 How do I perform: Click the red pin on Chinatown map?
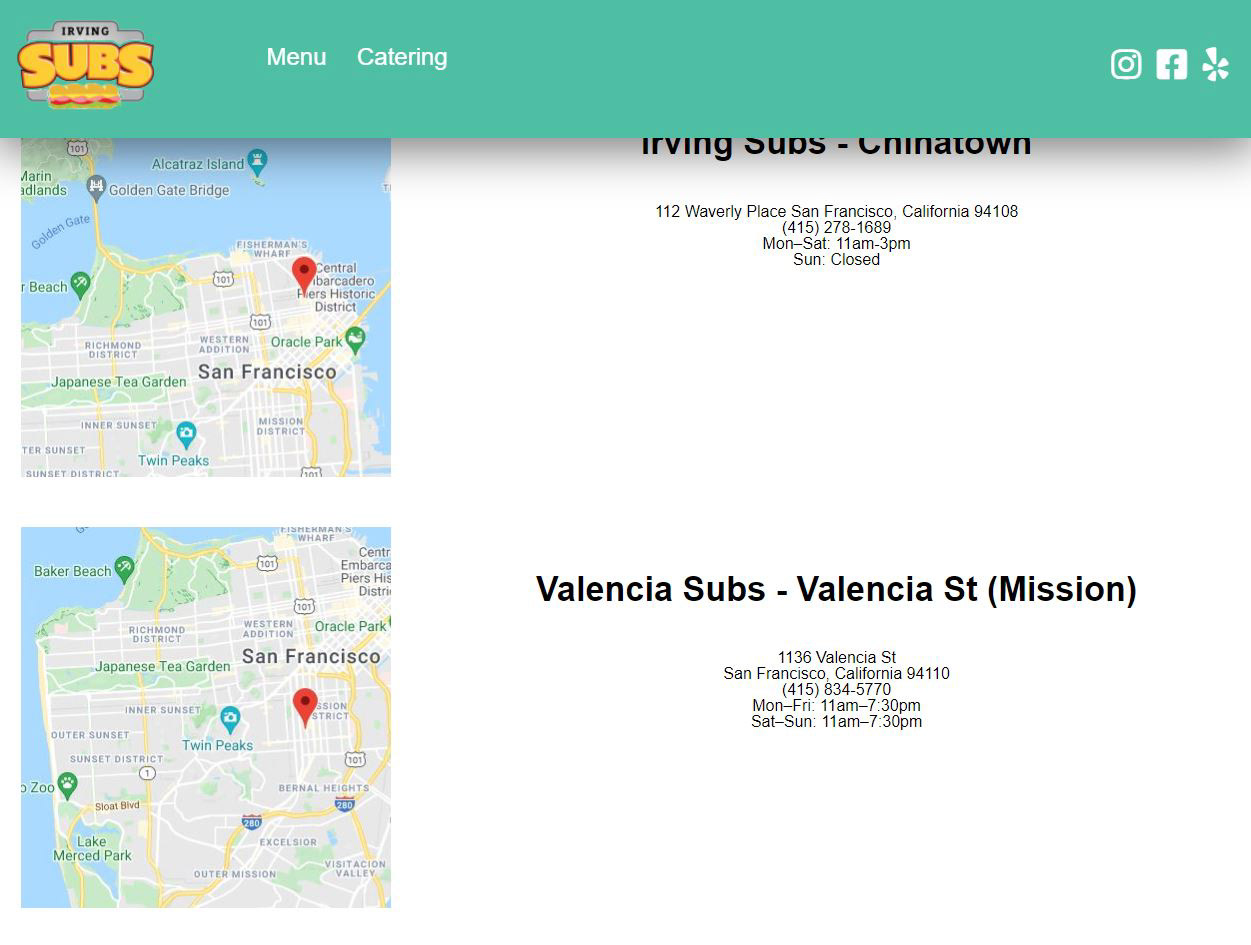click(x=304, y=275)
